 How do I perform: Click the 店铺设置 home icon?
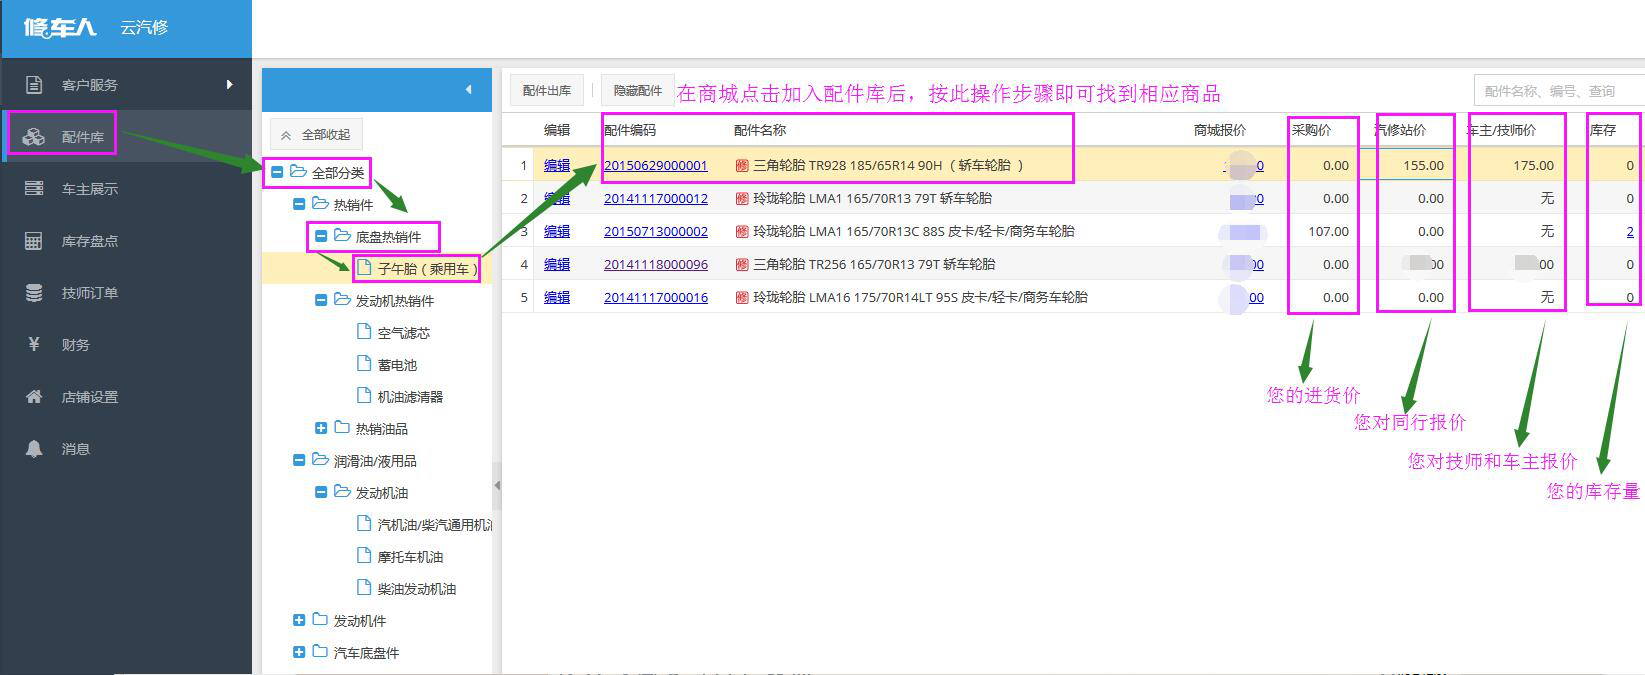[34, 397]
